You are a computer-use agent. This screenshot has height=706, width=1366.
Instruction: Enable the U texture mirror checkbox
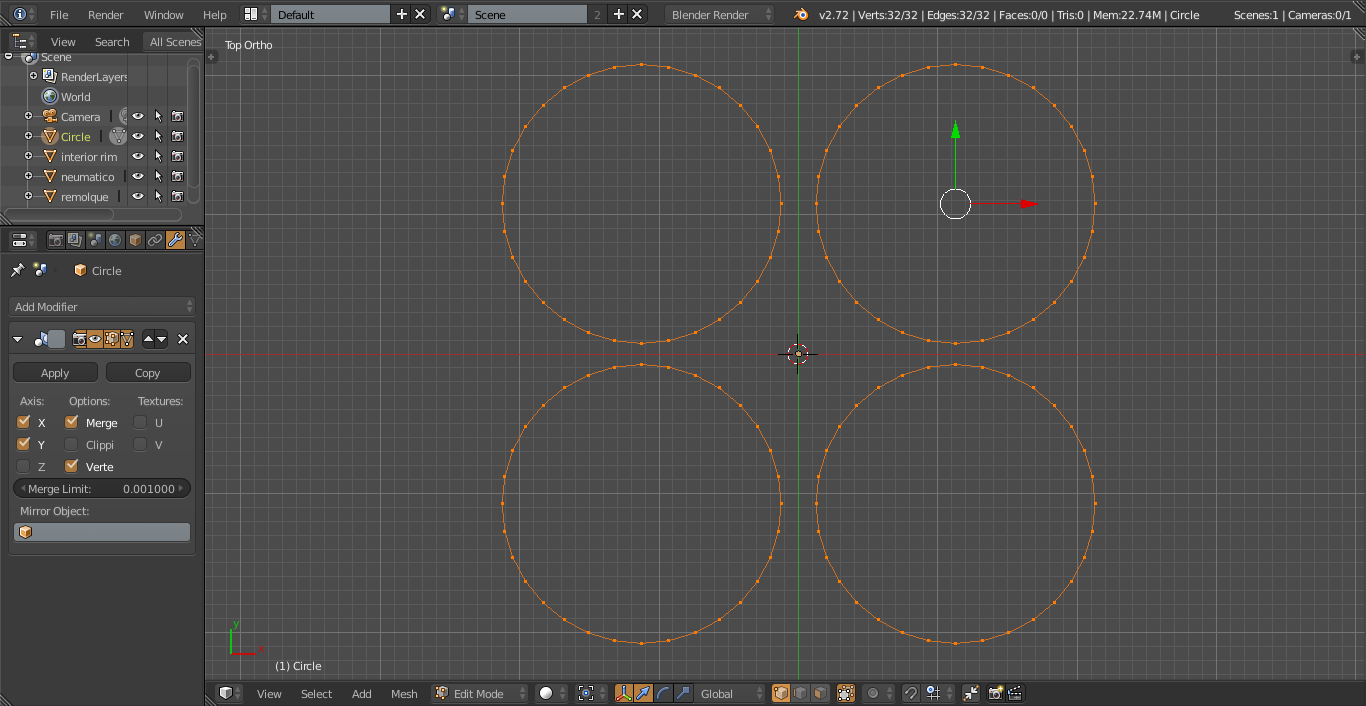pyautogui.click(x=140, y=422)
